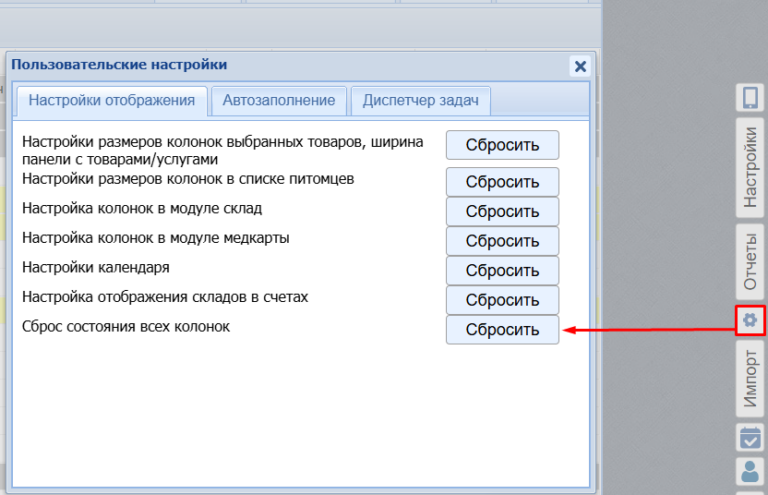
Task: Reset column sizes of selected goods panel
Action: click(x=502, y=145)
